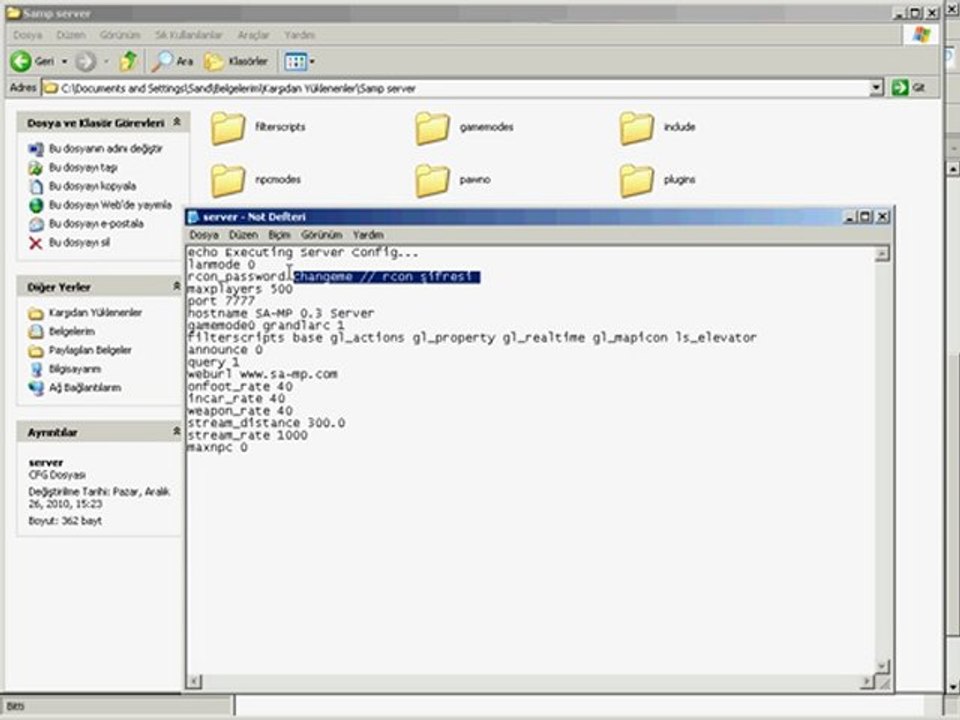Open the filterscripts folder
This screenshot has width=960, height=720.
[x=258, y=127]
